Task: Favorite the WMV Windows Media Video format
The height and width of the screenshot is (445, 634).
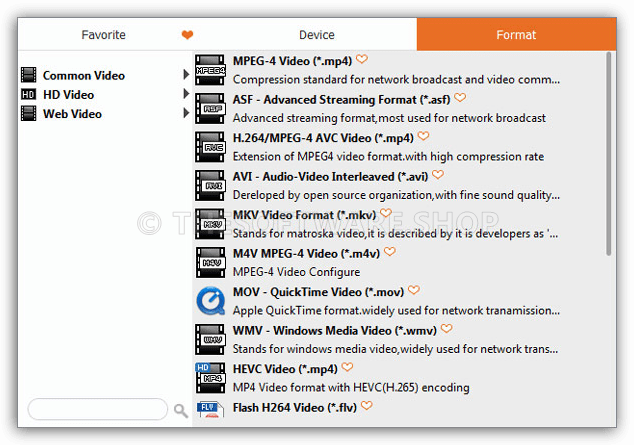Action: 446,329
